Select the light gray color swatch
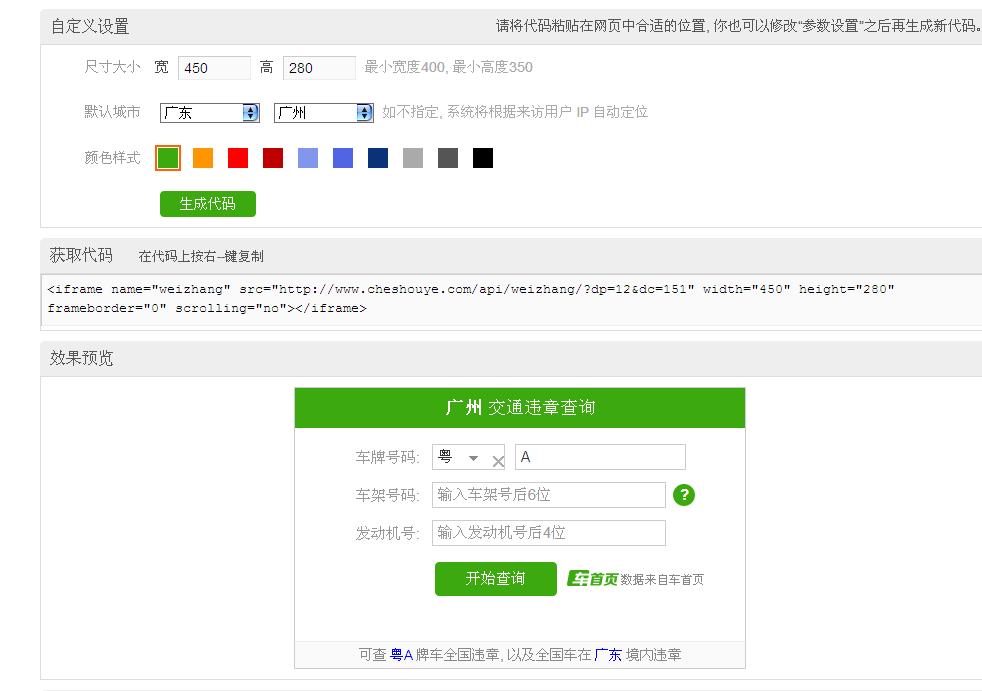The width and height of the screenshot is (982, 691). [413, 158]
